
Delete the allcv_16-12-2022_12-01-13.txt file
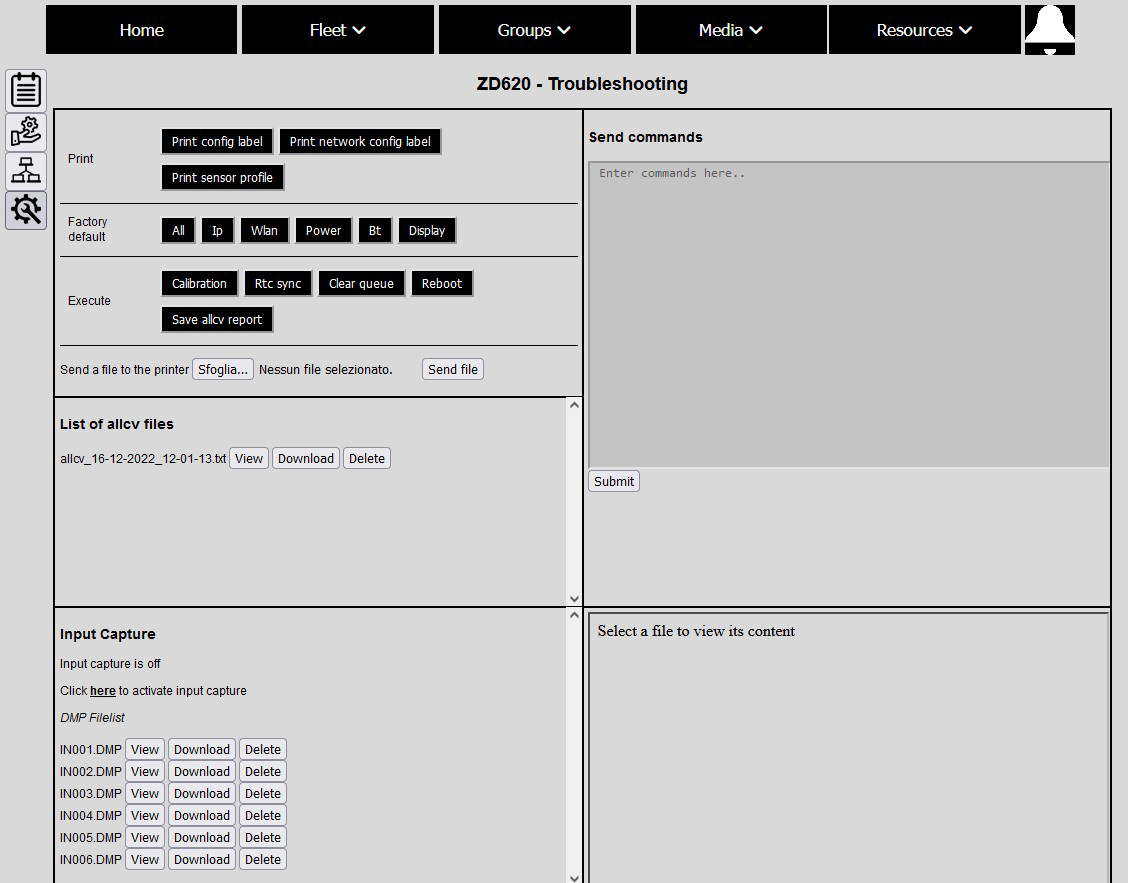(x=367, y=458)
